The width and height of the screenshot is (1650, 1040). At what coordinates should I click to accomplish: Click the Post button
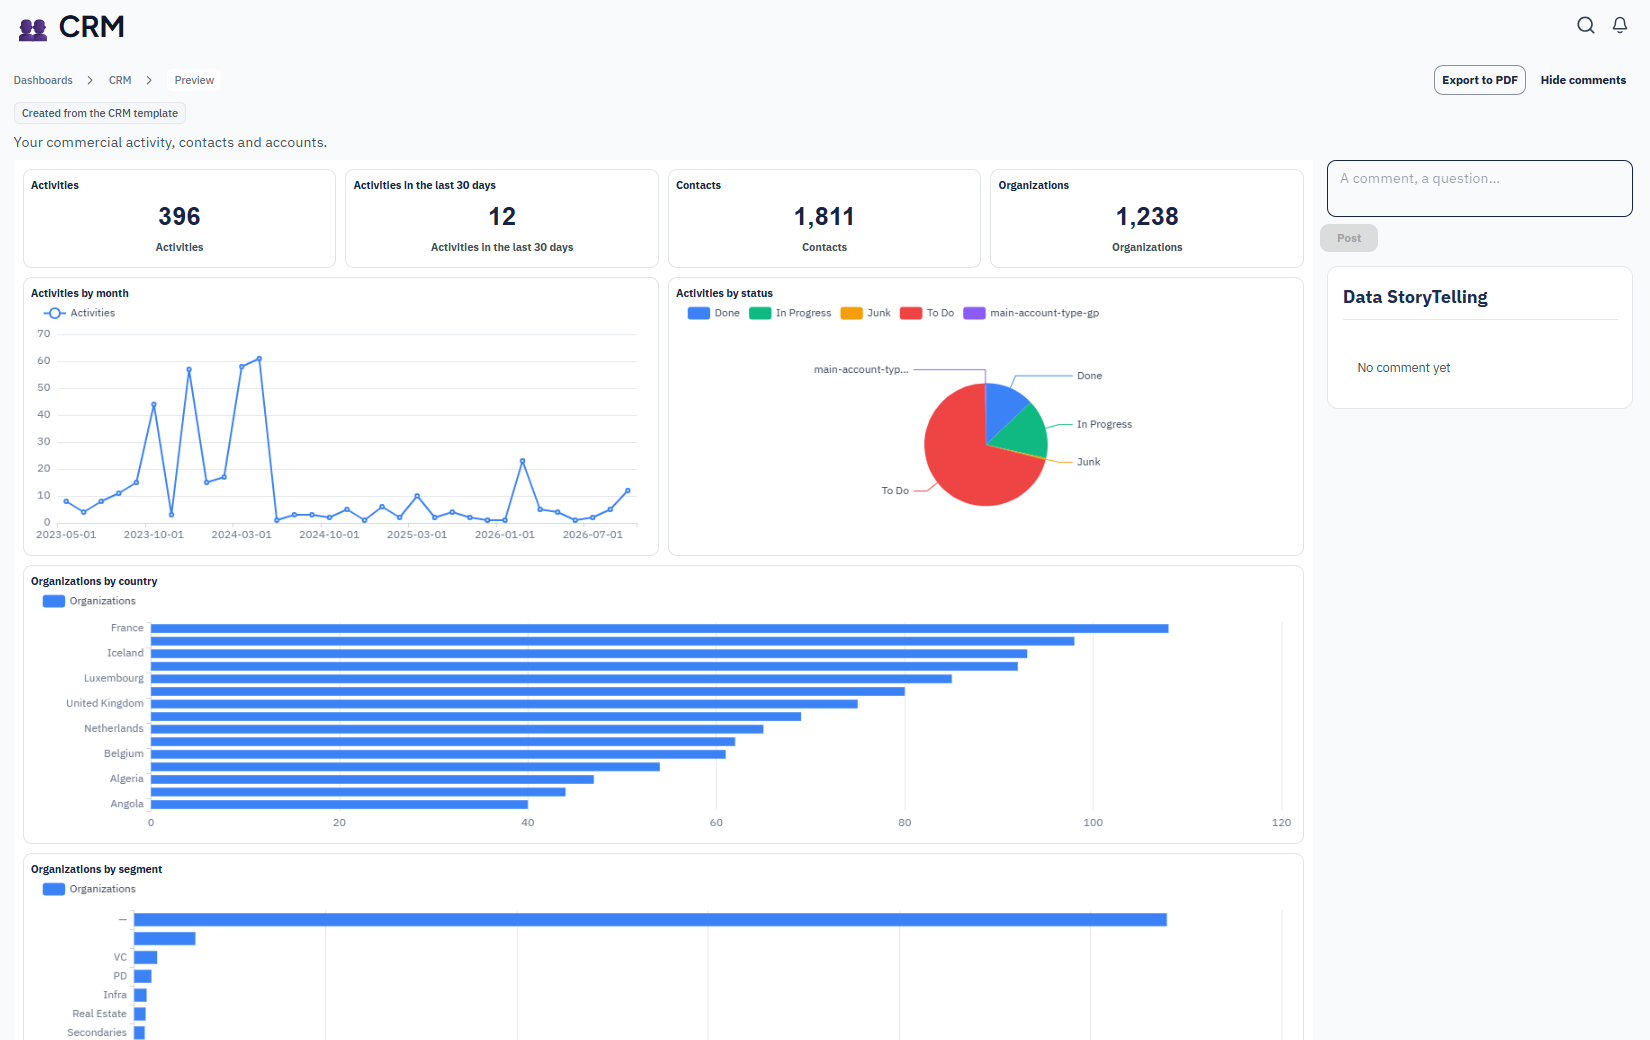pos(1349,238)
